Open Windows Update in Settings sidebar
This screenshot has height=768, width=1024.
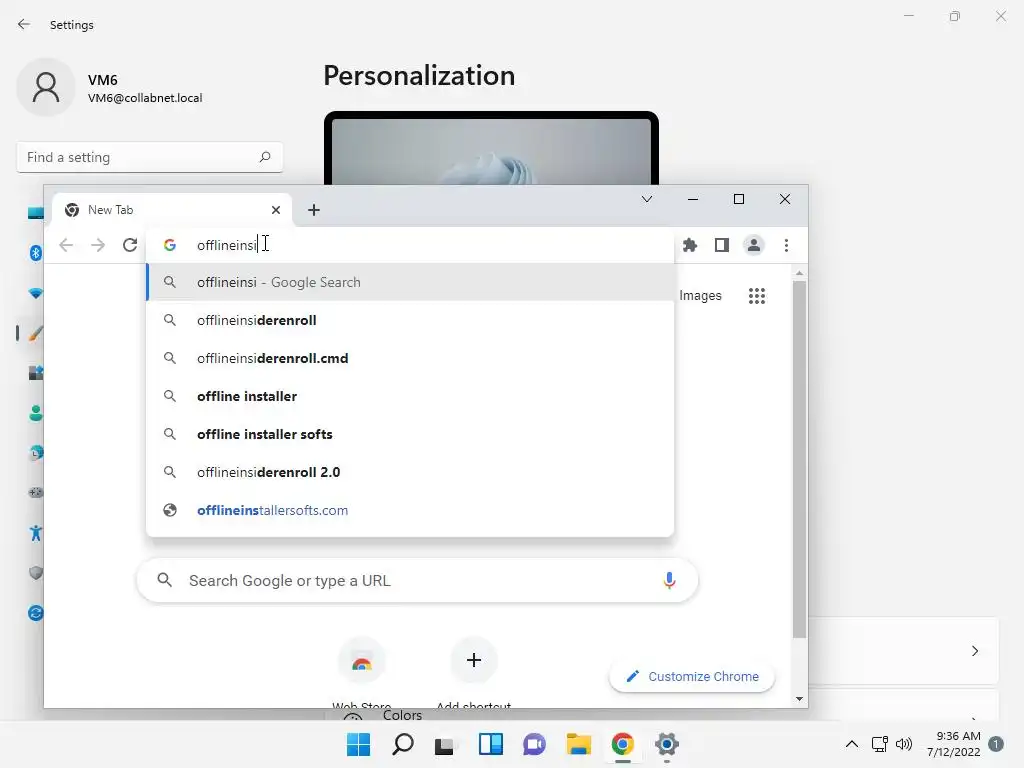[36, 613]
